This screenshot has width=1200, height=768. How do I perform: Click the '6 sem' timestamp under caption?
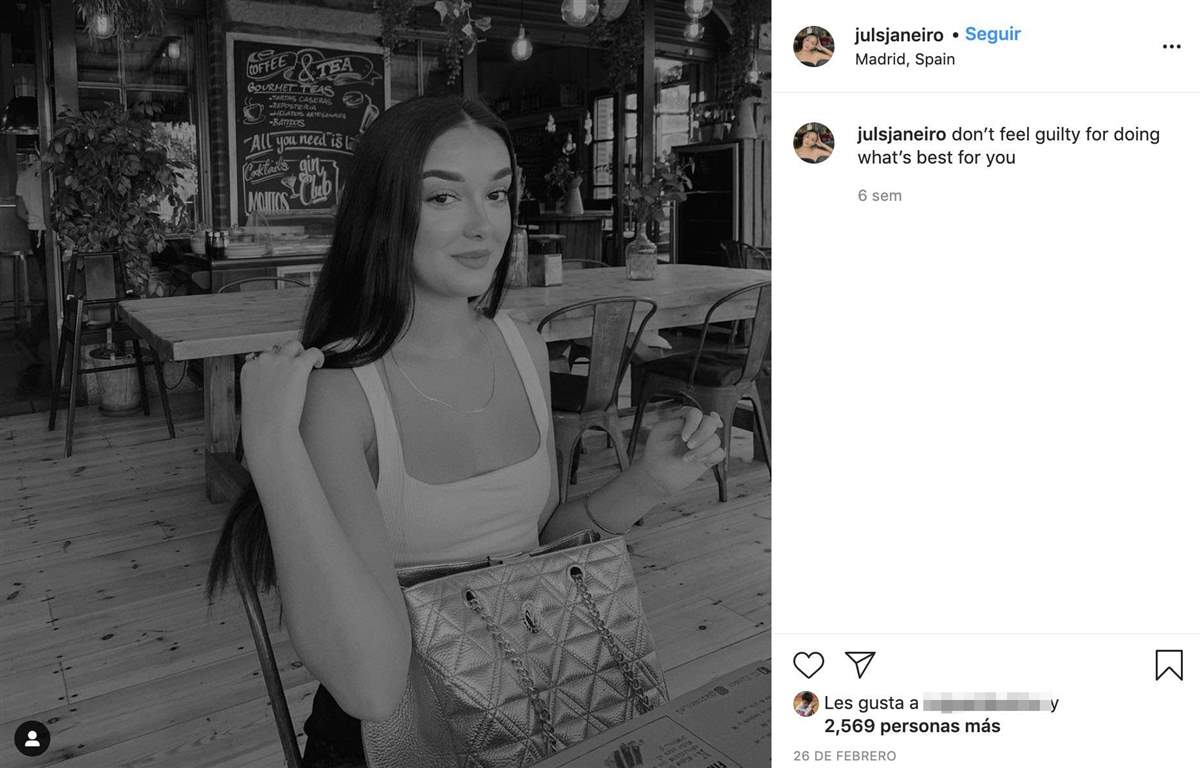pyautogui.click(x=880, y=195)
